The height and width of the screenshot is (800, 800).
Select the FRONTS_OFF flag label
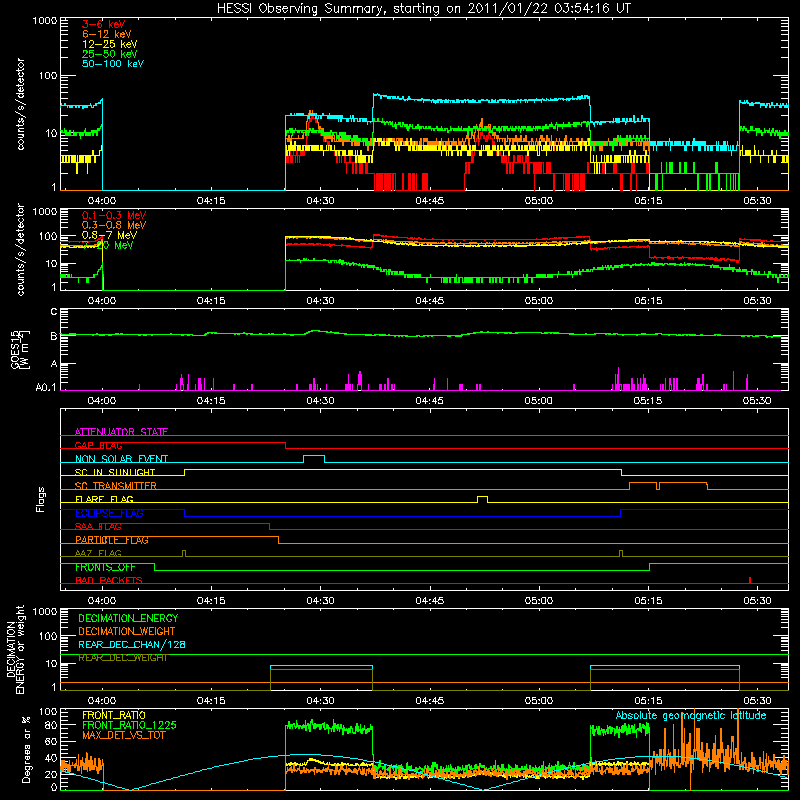pos(105,567)
